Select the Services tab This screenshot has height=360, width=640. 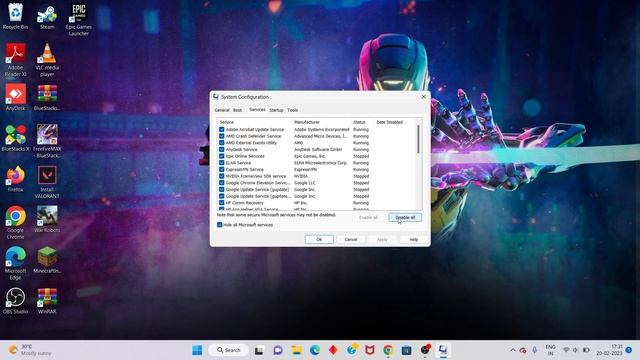[257, 110]
